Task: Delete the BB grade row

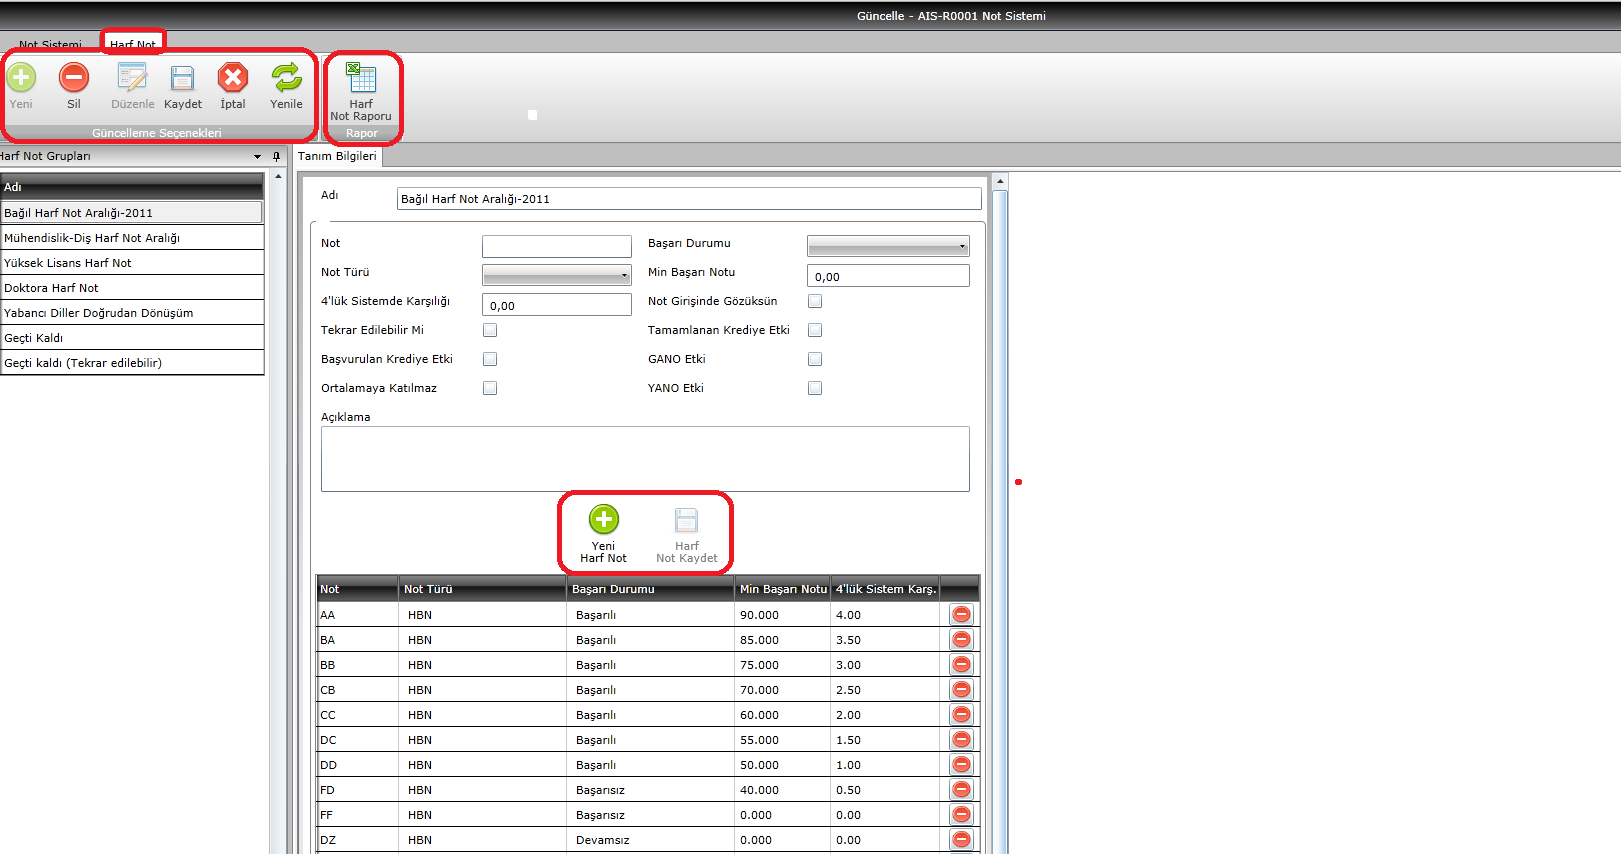Action: point(962,665)
